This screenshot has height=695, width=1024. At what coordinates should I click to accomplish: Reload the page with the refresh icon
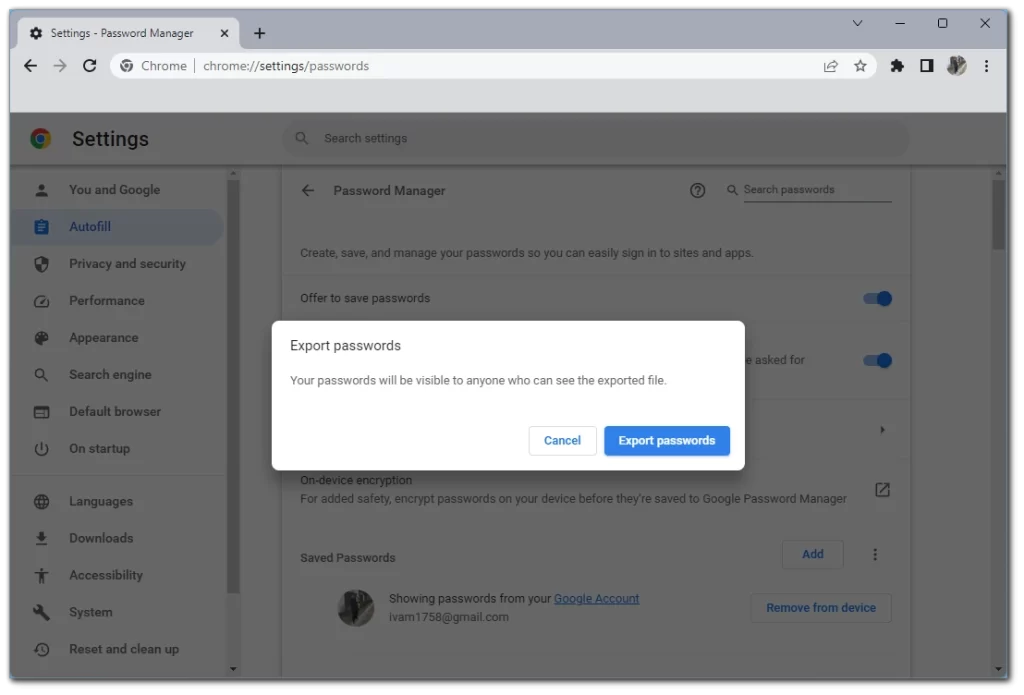pos(89,66)
